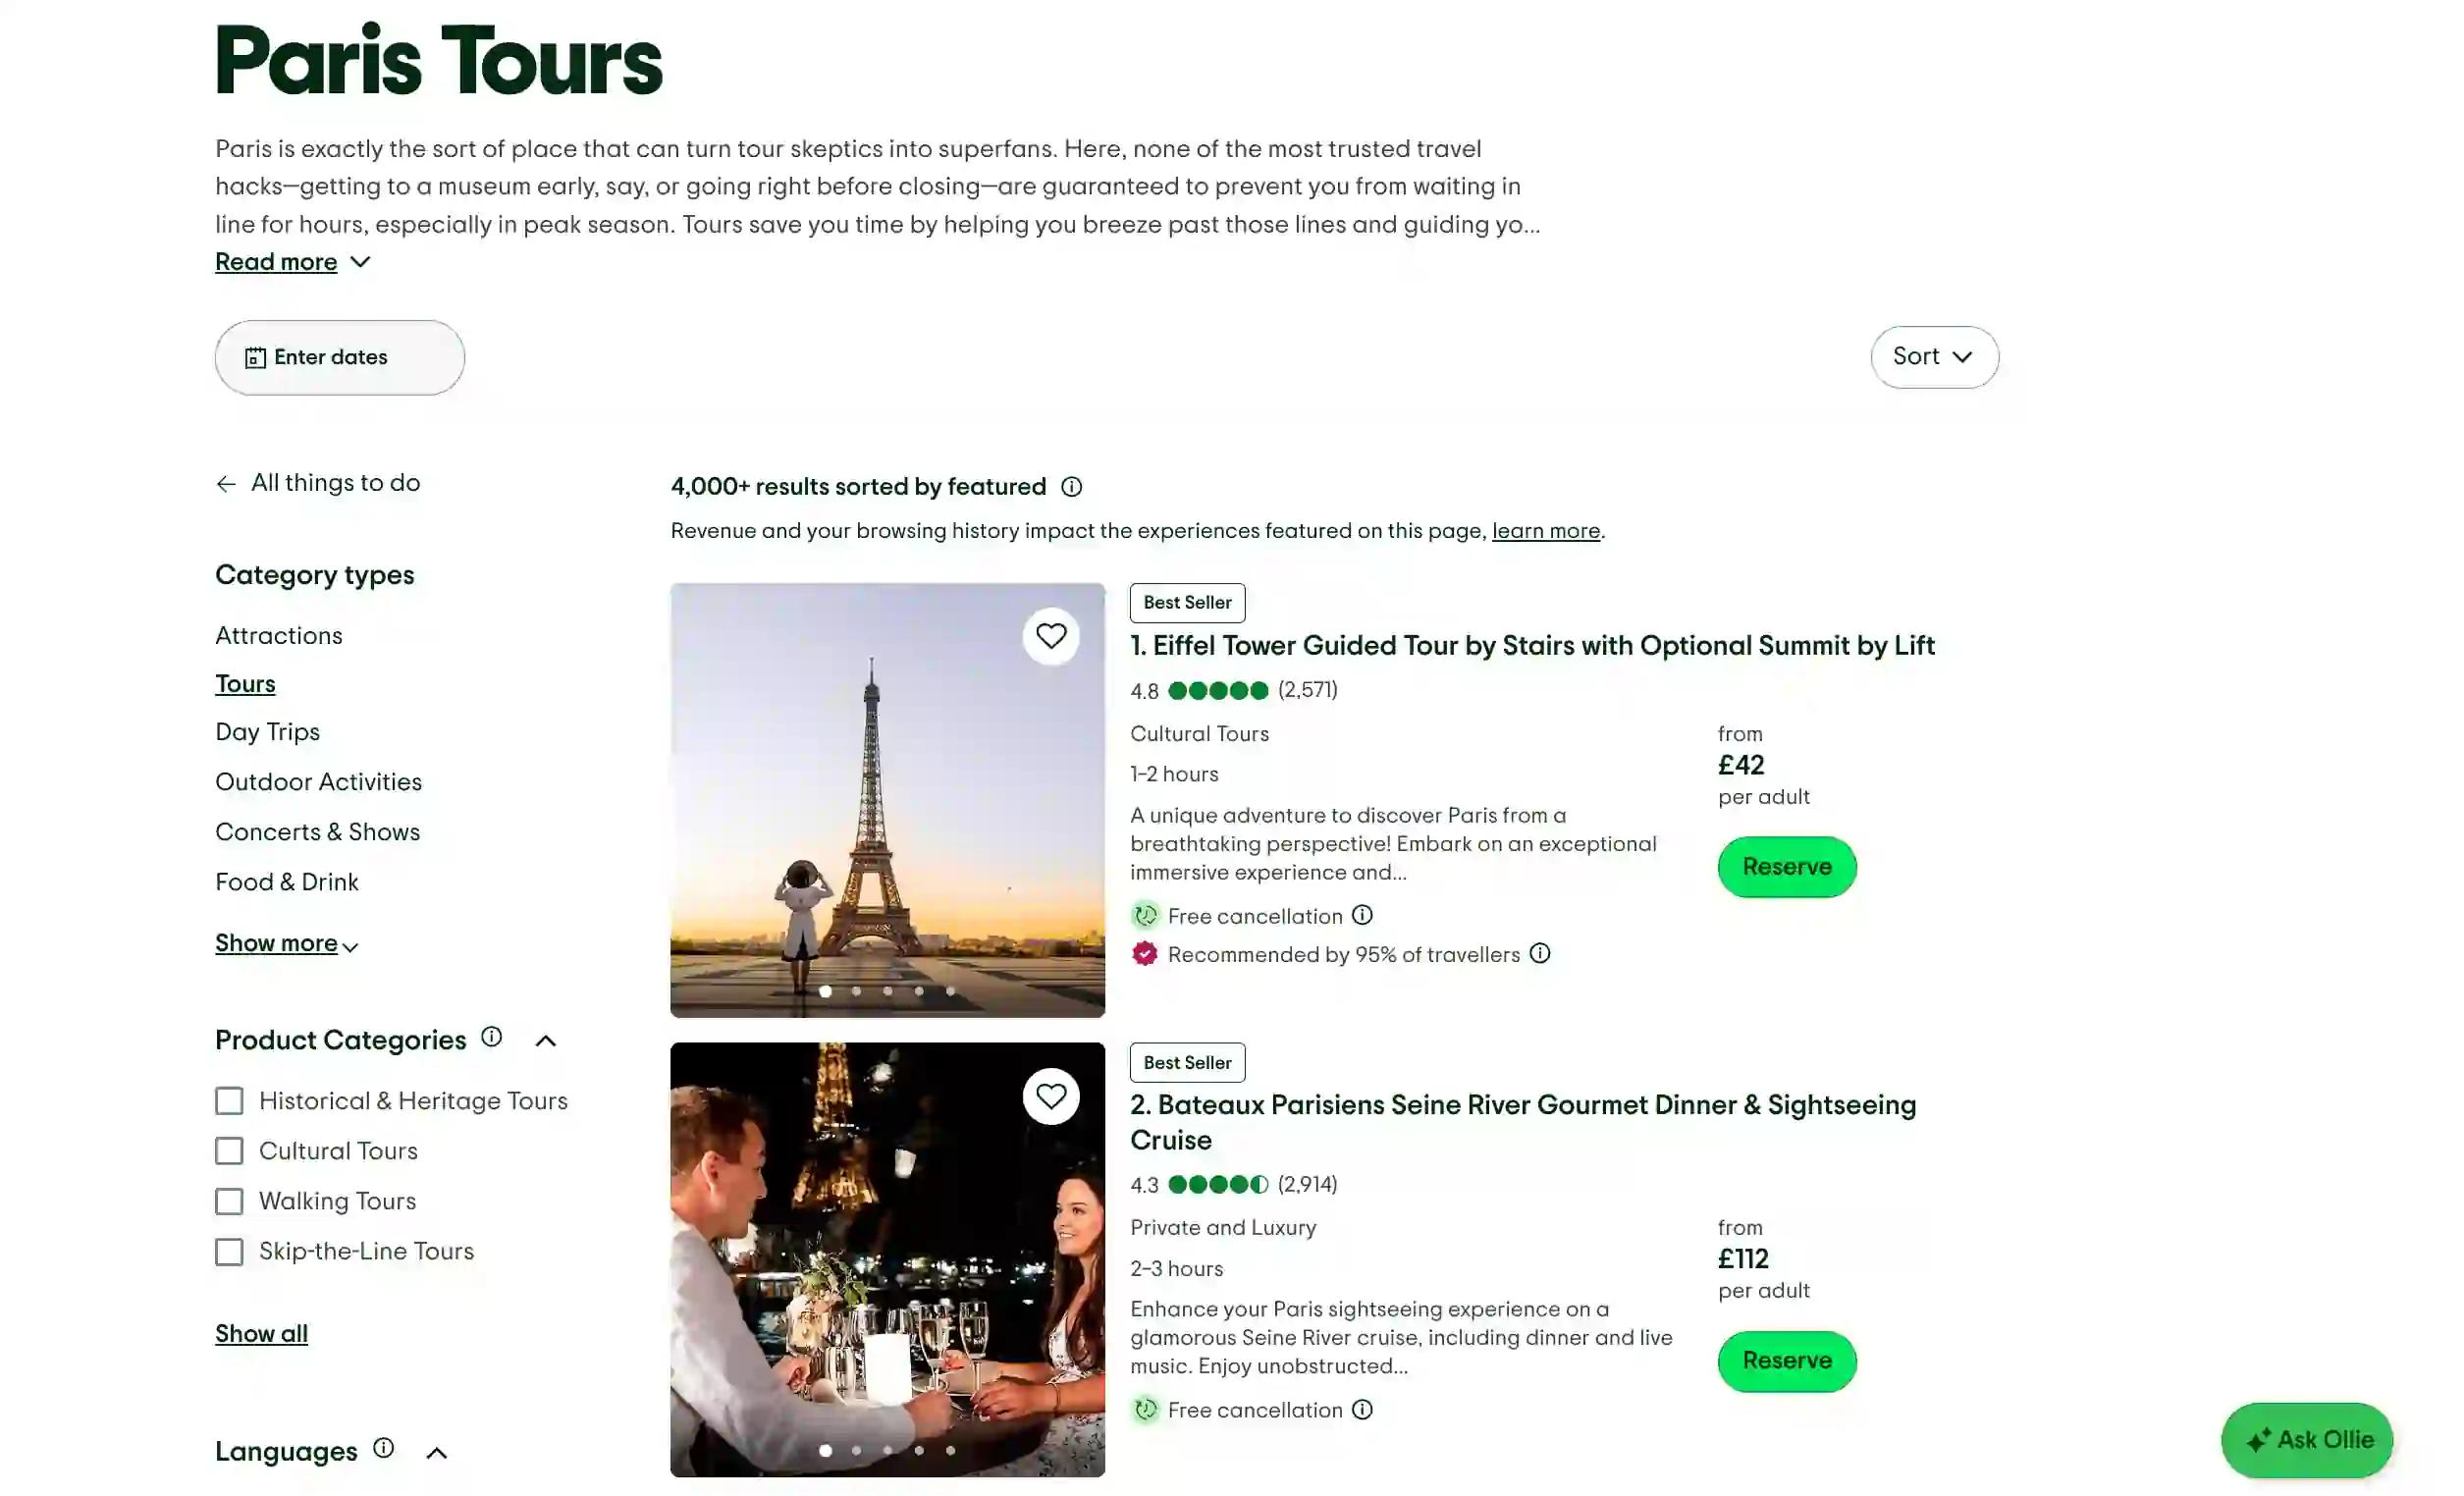Open the Sort dropdown
The width and height of the screenshot is (2464, 1496).
(x=1932, y=356)
